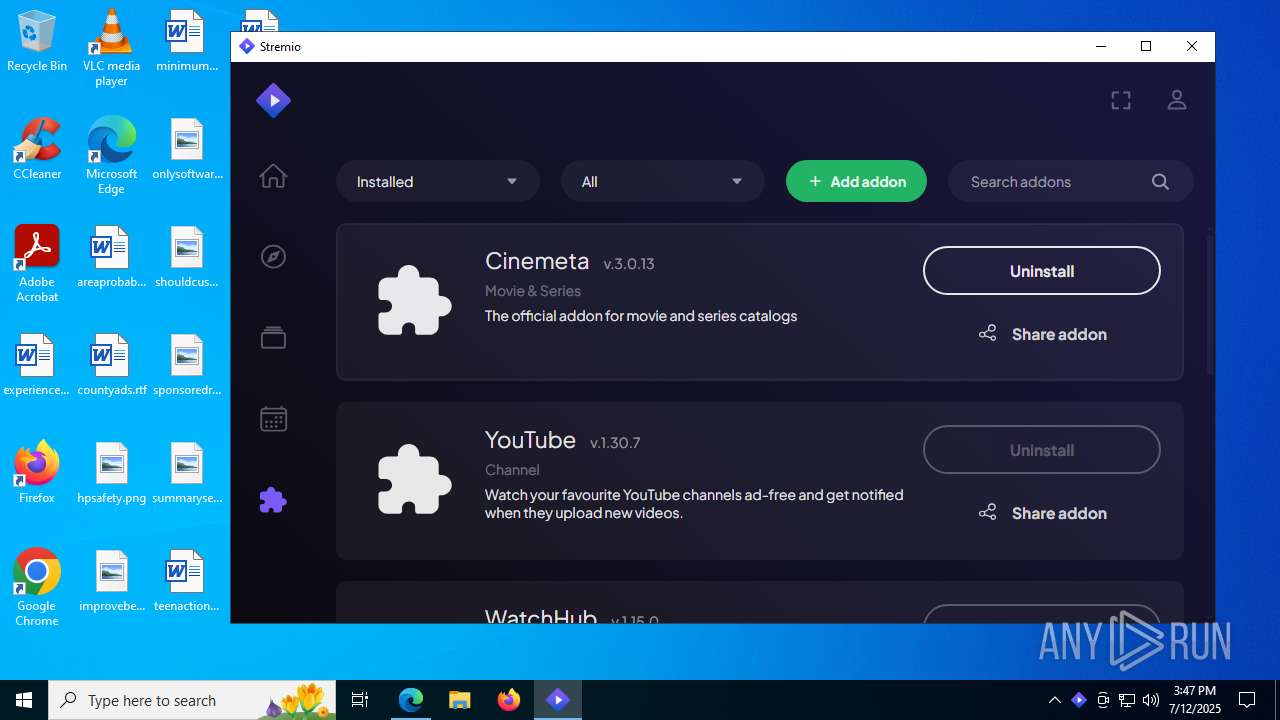Open the Windows Start menu
Viewport: 1280px width, 720px height.
coord(24,700)
